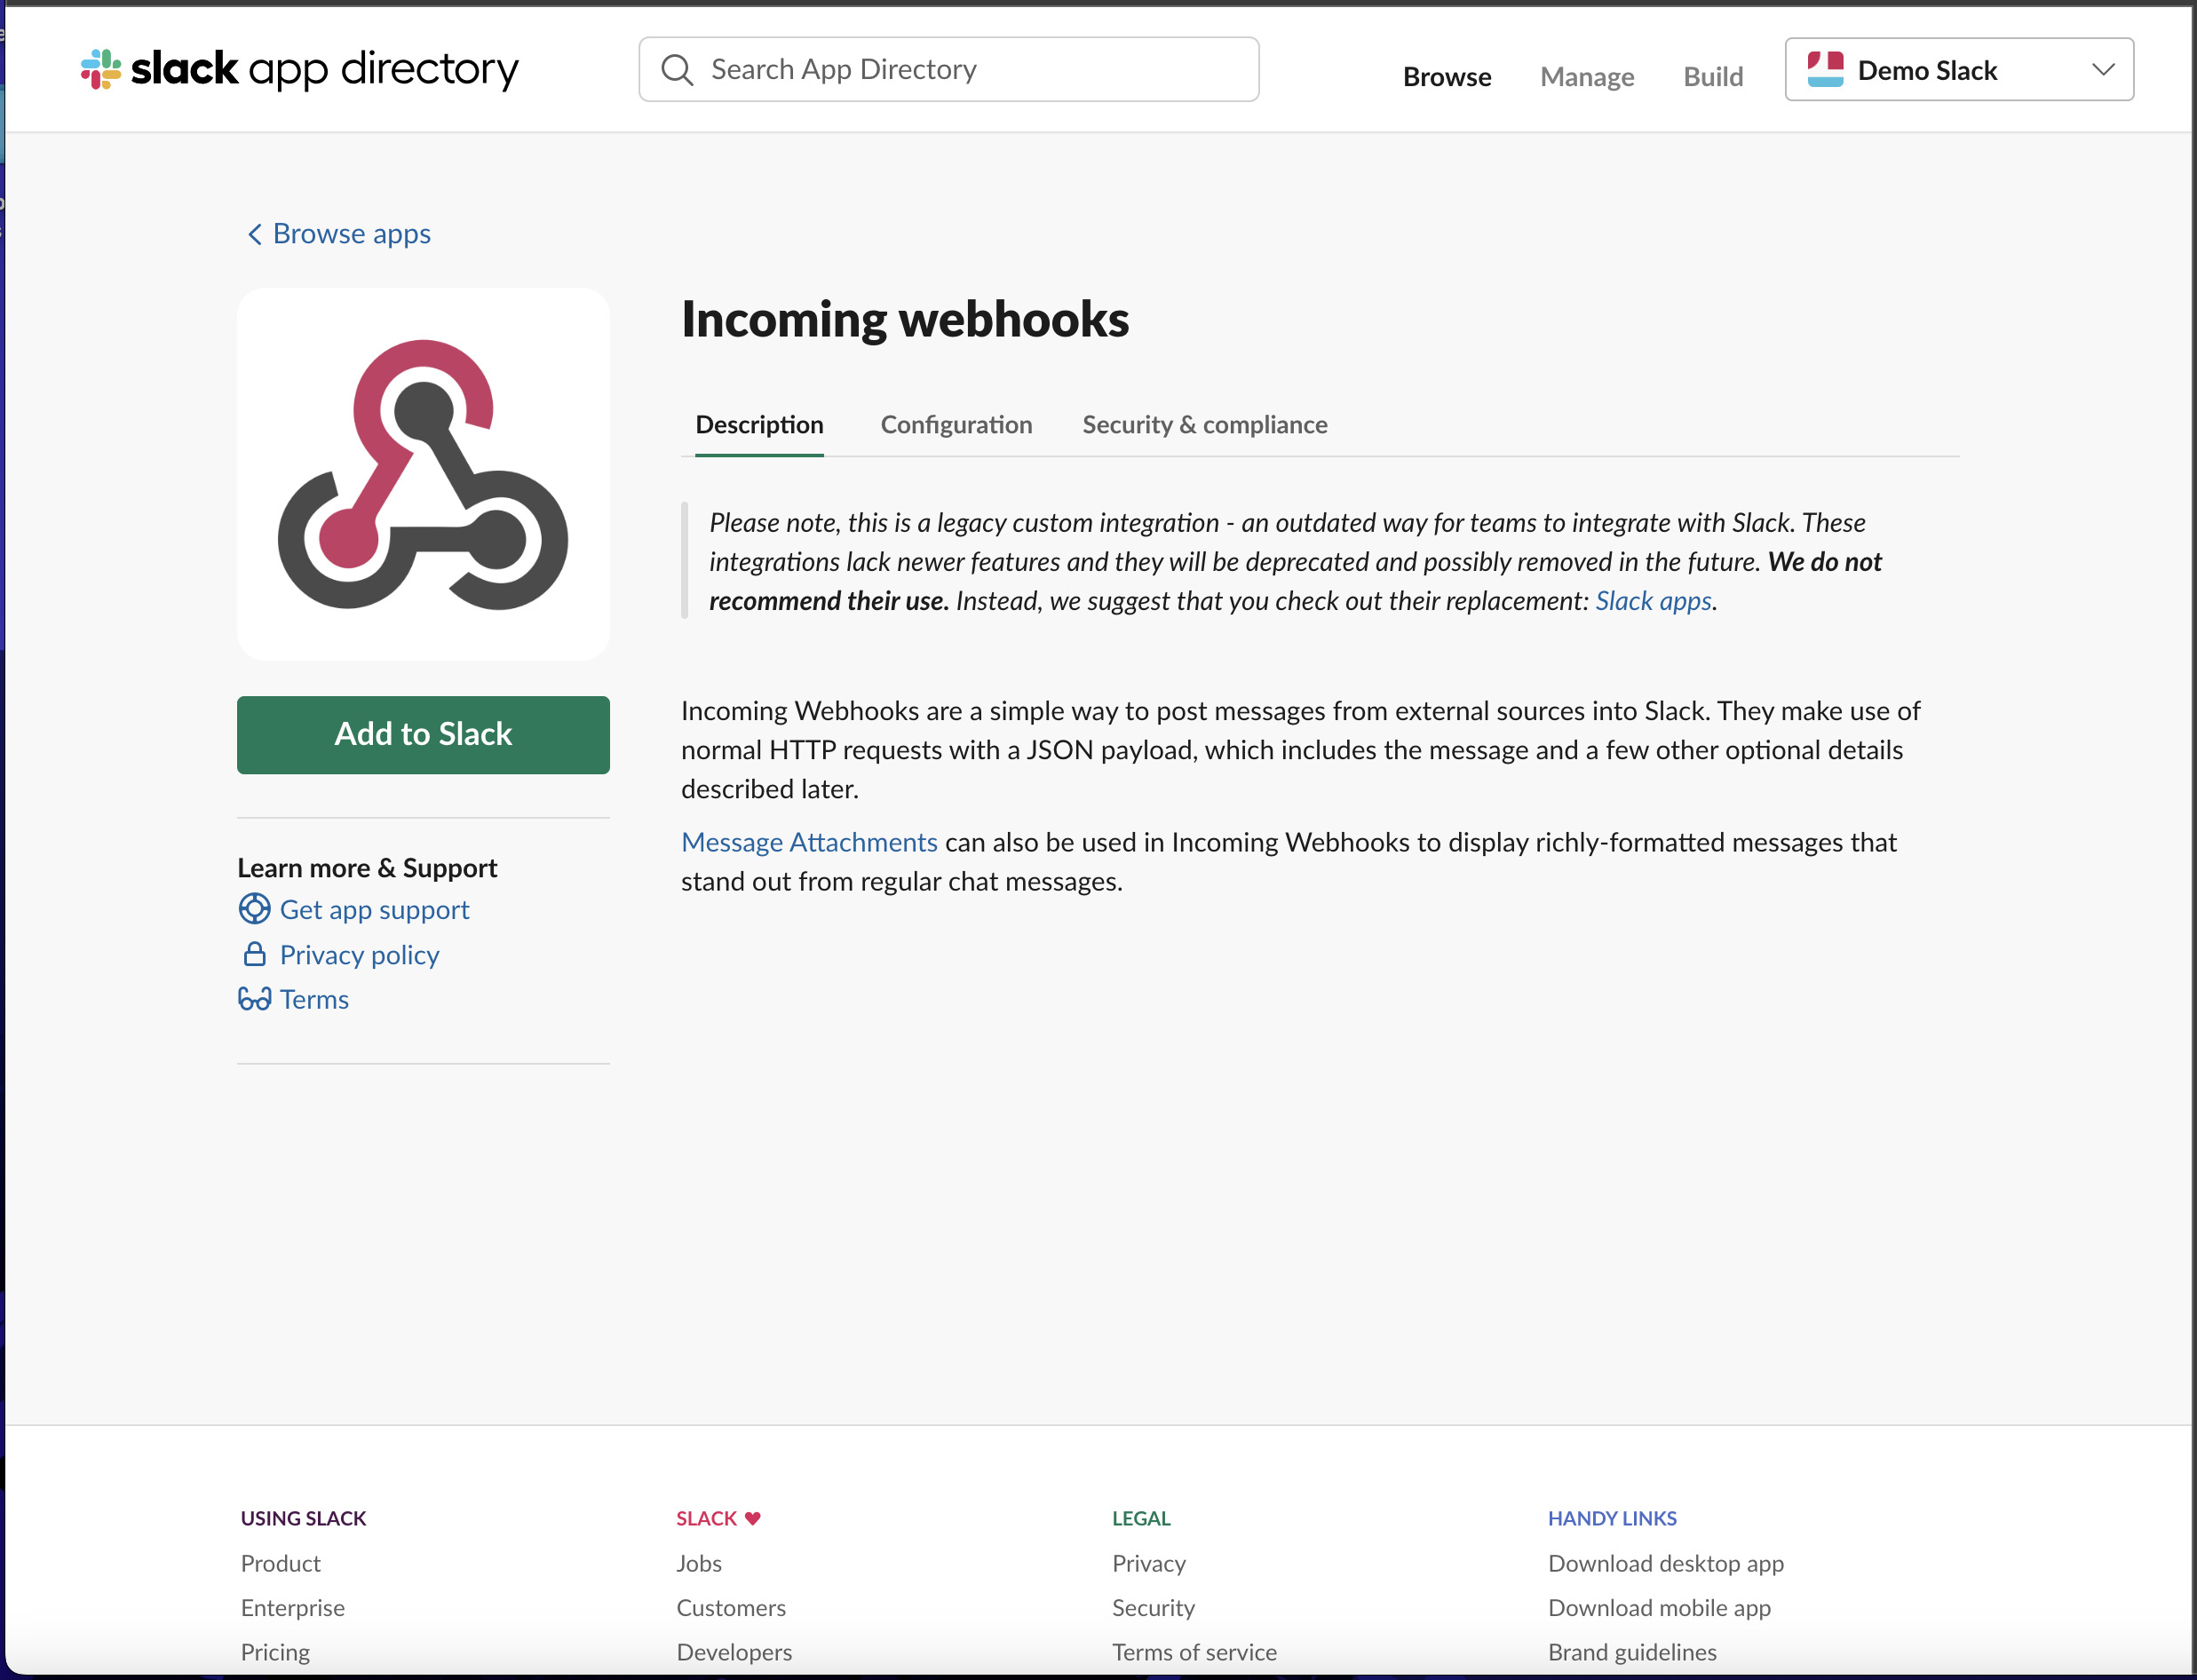Viewport: 2197px width, 1680px height.
Task: Click the 'USING SLACK' footer heading
Action: point(303,1518)
